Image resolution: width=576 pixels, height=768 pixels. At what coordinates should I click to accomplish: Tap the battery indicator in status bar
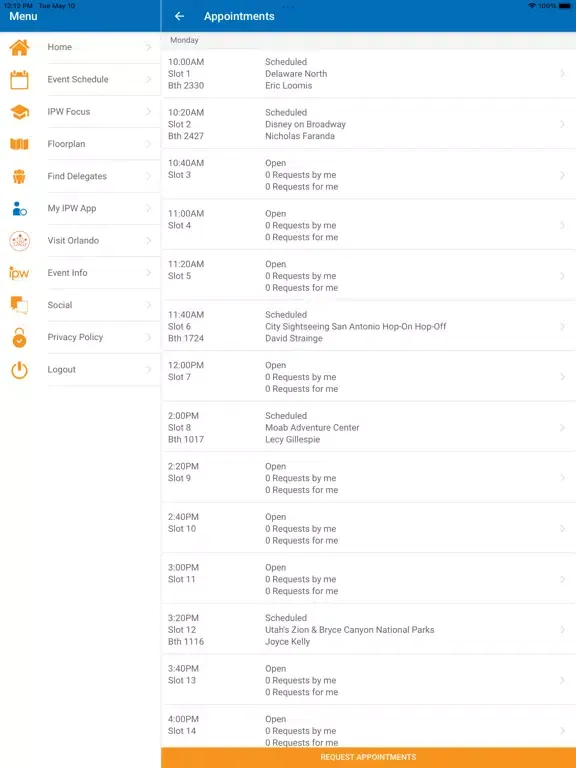(565, 6)
